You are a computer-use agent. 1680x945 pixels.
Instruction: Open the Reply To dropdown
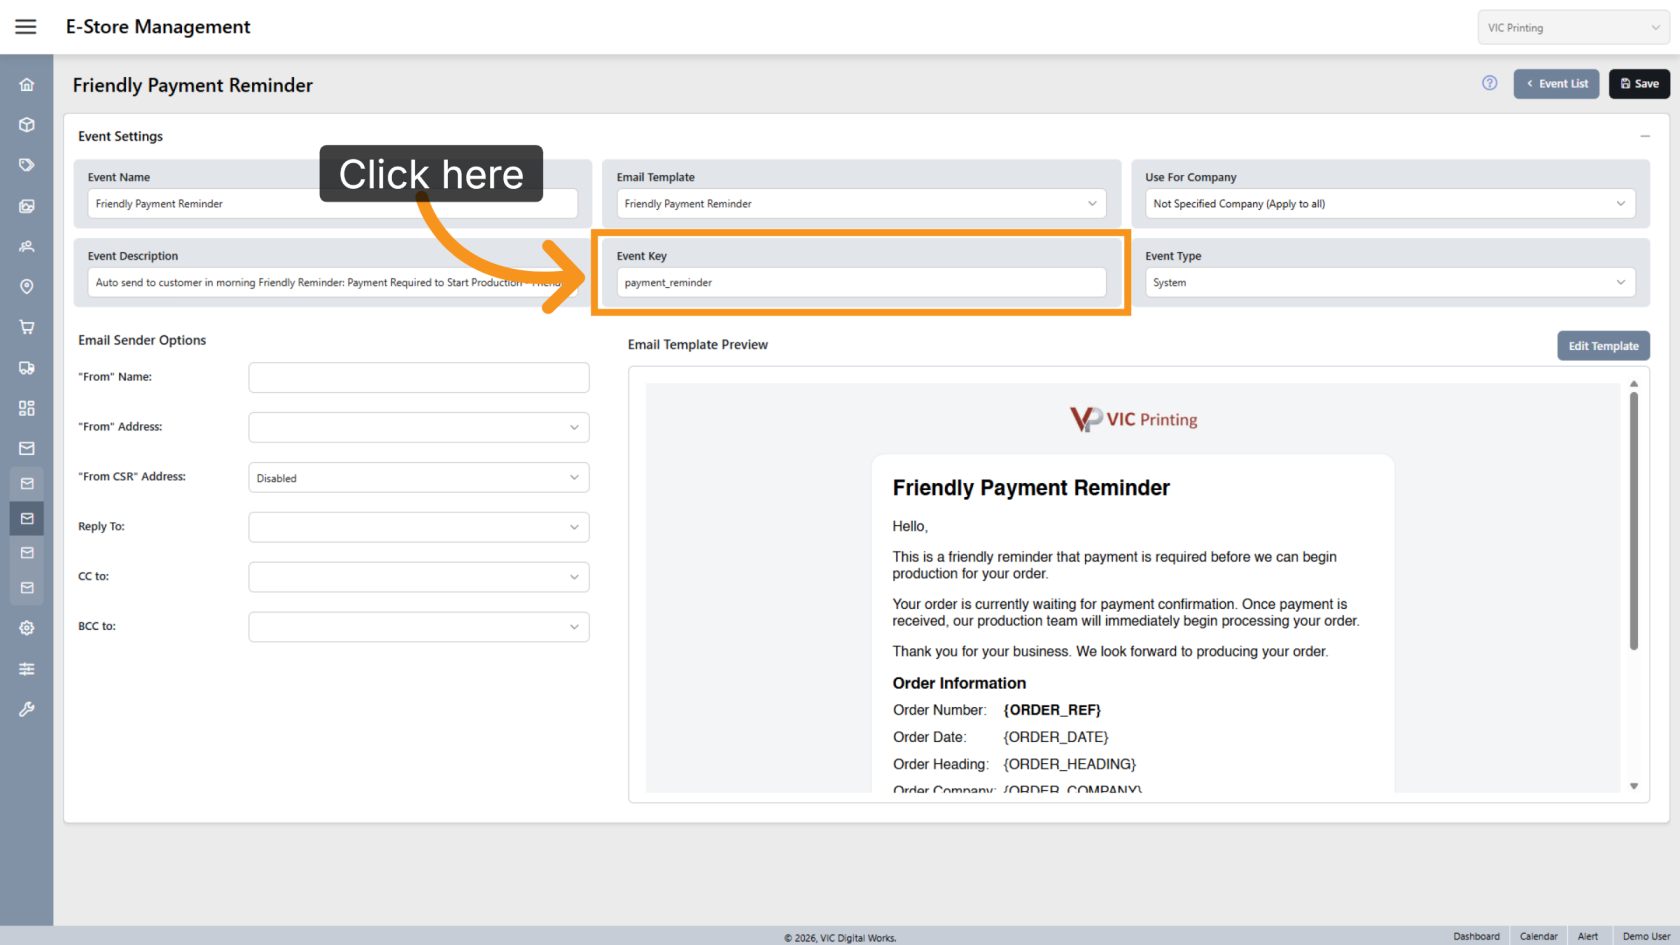(419, 527)
